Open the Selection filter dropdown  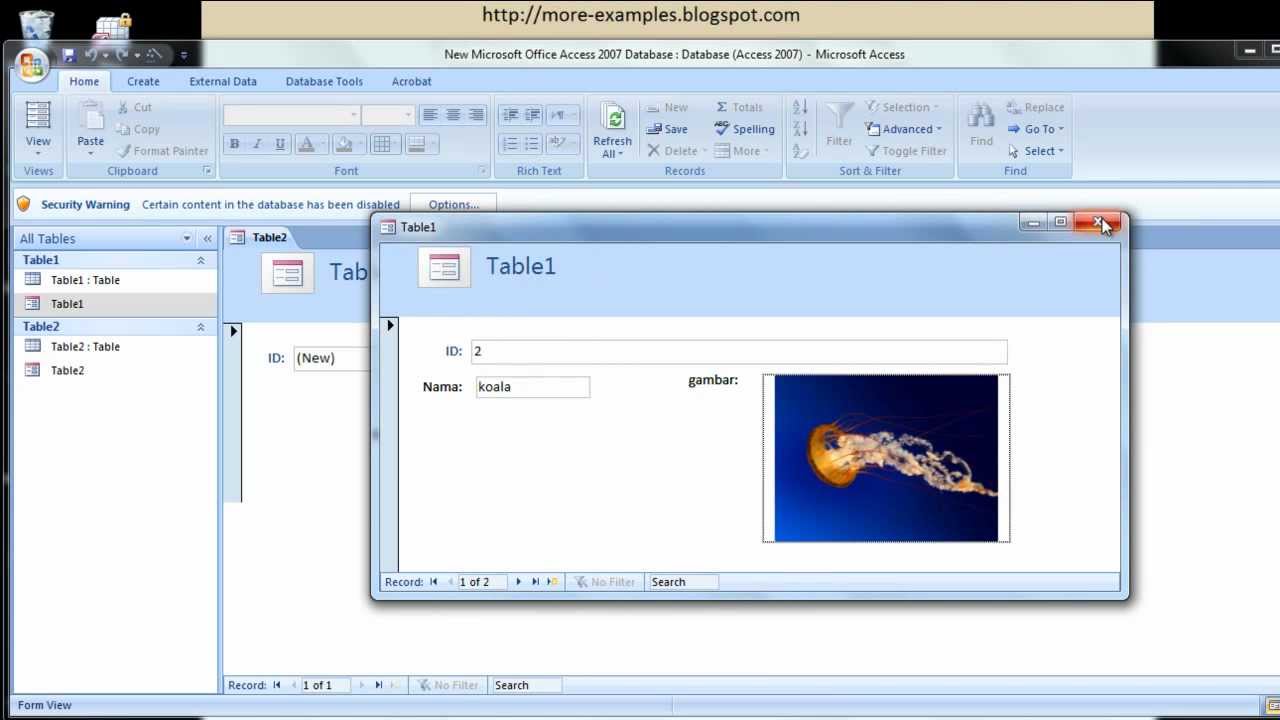tap(902, 107)
